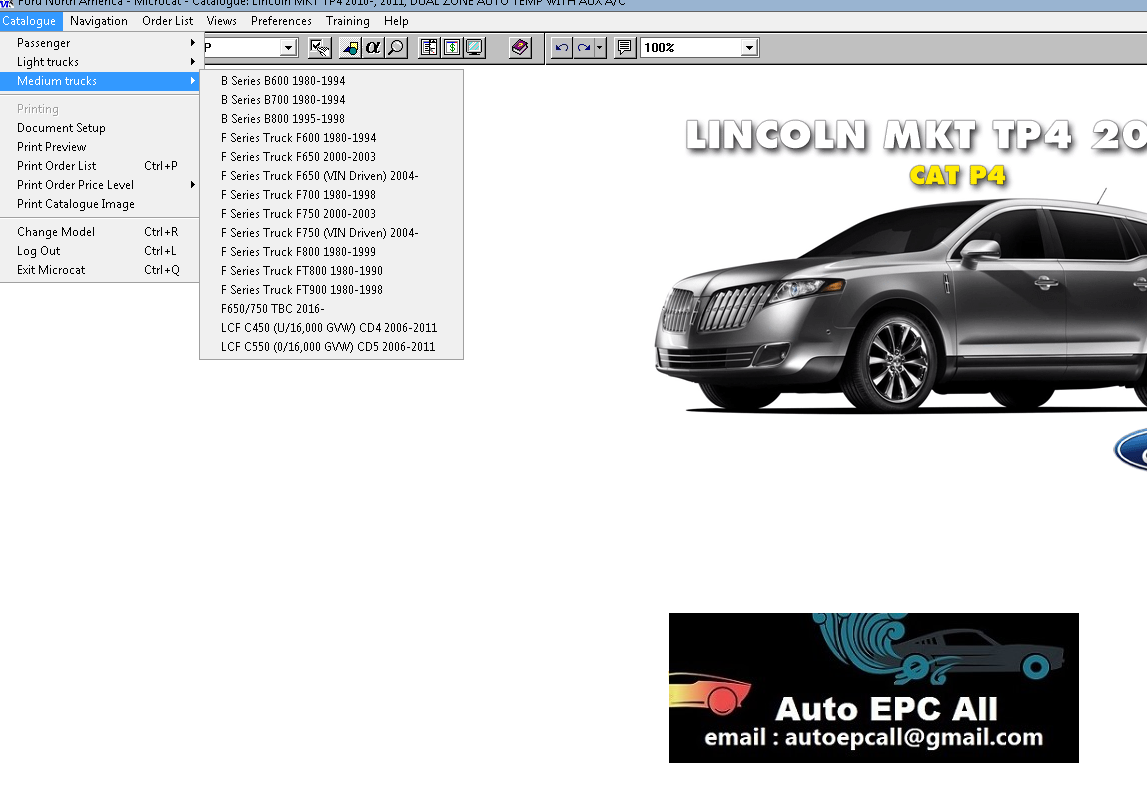The width and height of the screenshot is (1147, 792).
Task: Select Exit Microcat menu entry
Action: pos(99,270)
